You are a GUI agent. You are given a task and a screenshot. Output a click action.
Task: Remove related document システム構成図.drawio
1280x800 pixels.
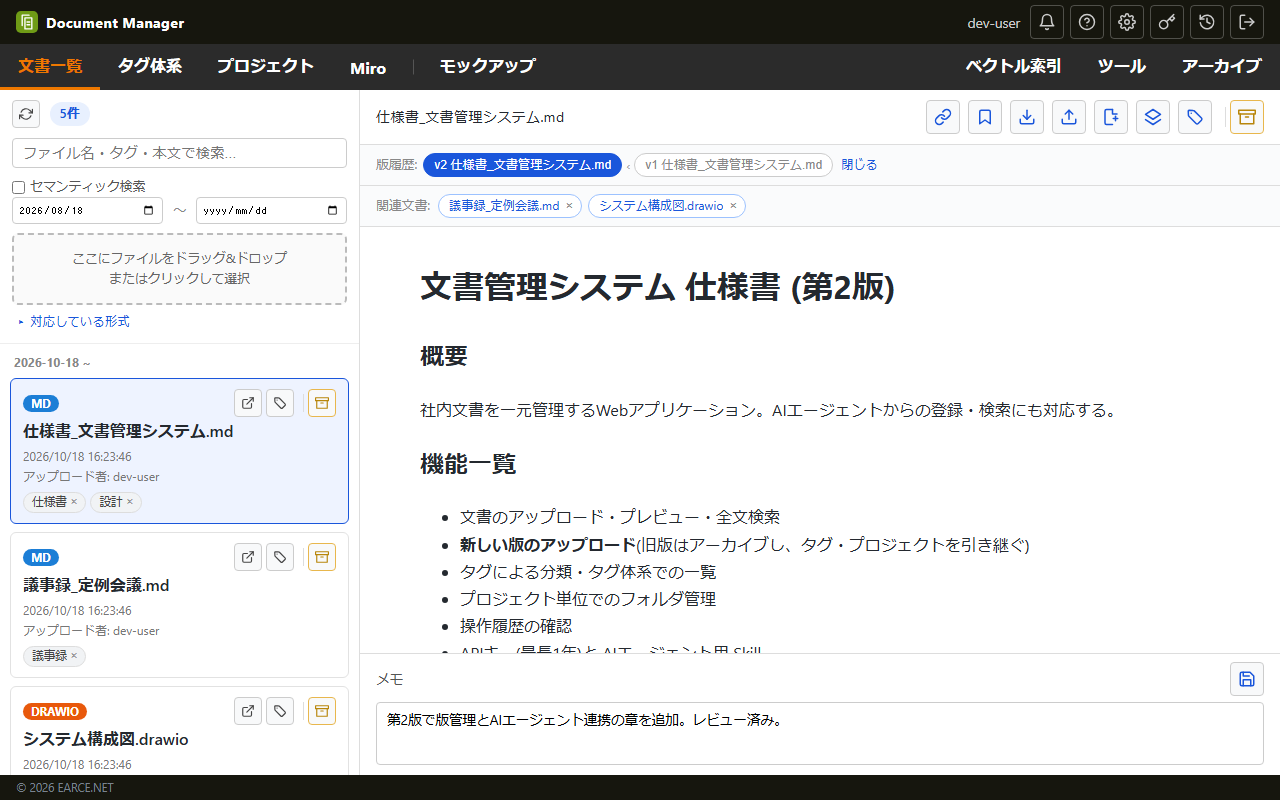click(x=733, y=206)
